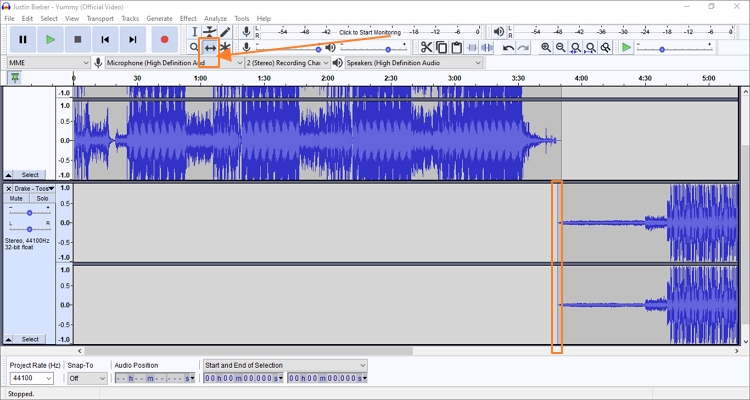Undo the last action

click(508, 47)
